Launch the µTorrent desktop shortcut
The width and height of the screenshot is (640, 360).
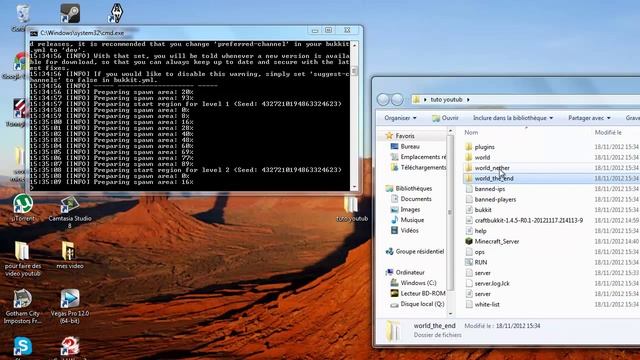(x=23, y=208)
